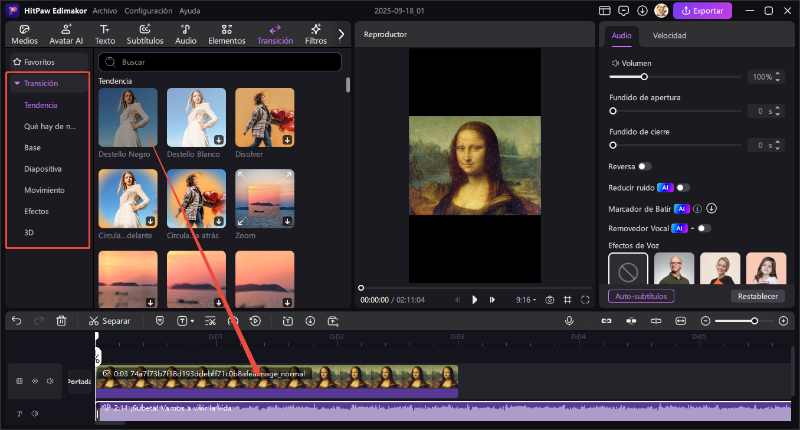Add a marker using the shield-shaped icon

pos(160,321)
